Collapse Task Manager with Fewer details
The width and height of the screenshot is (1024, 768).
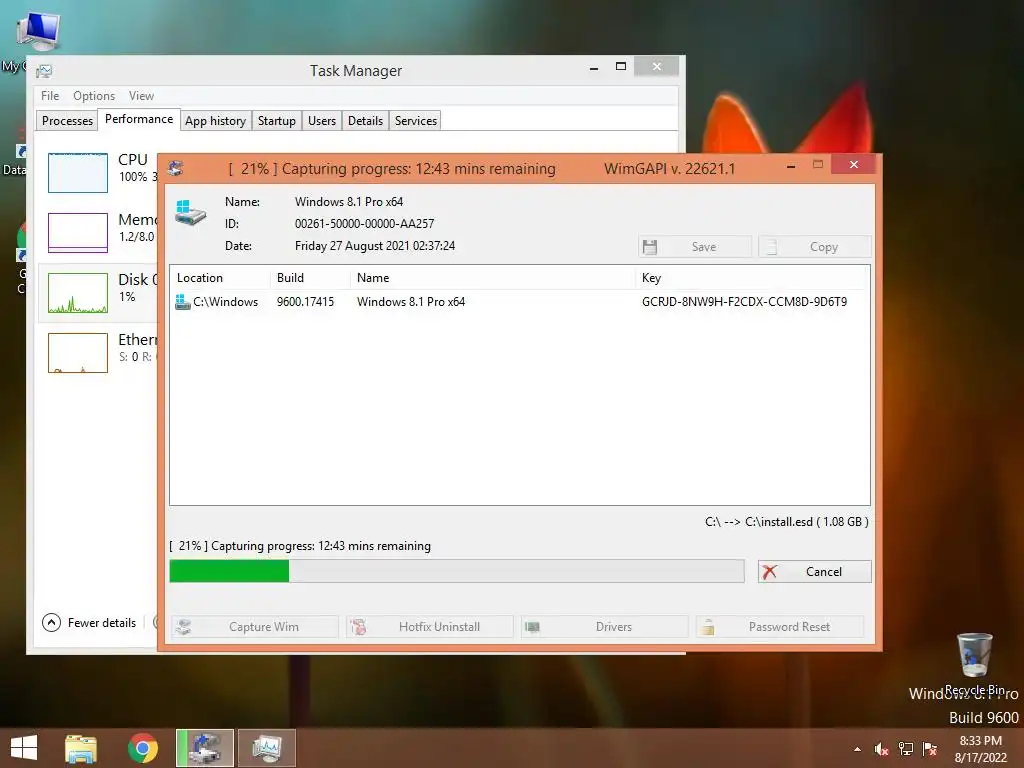(89, 622)
